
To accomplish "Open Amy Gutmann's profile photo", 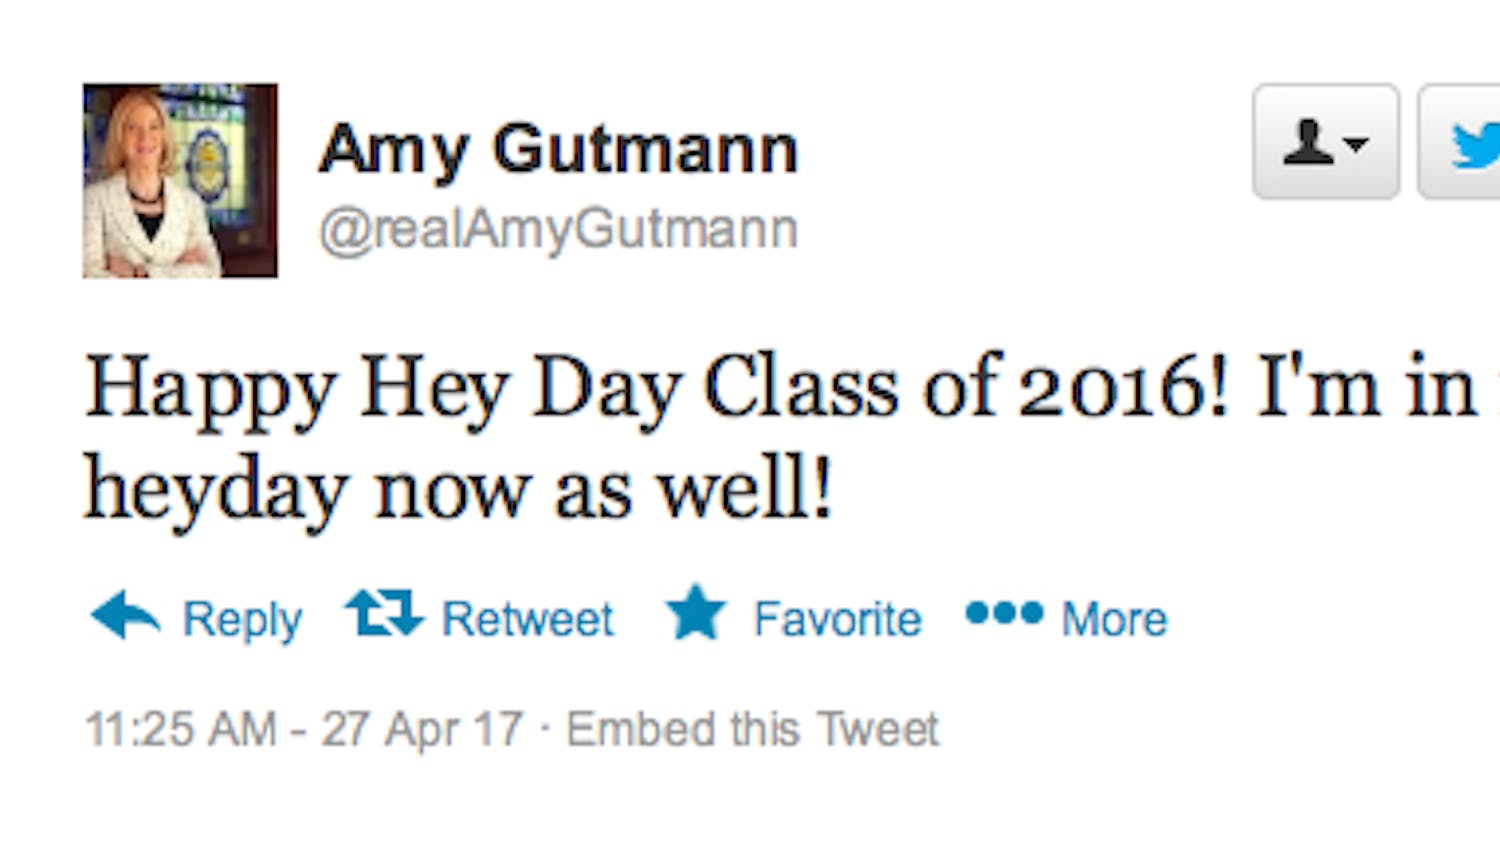I will [180, 180].
